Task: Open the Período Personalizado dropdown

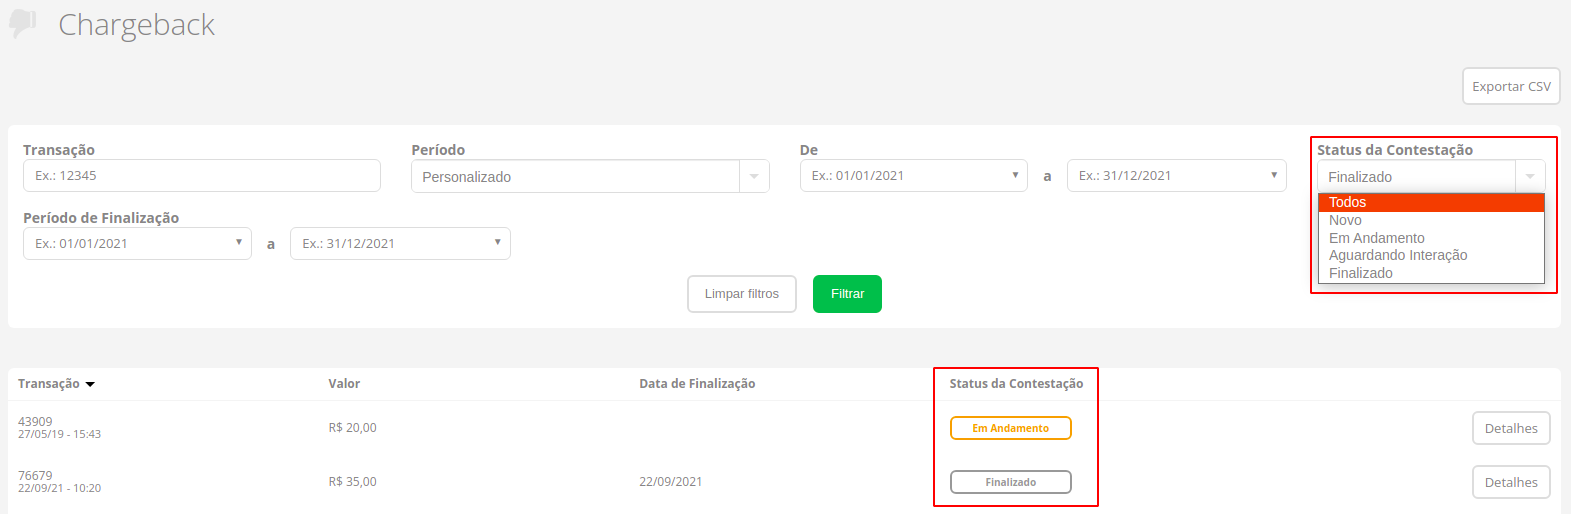Action: click(590, 176)
